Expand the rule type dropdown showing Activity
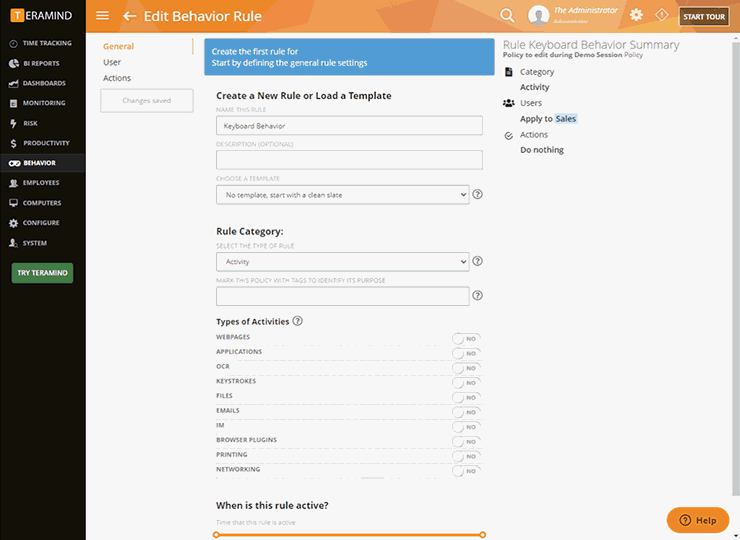This screenshot has width=740, height=540. coord(342,262)
